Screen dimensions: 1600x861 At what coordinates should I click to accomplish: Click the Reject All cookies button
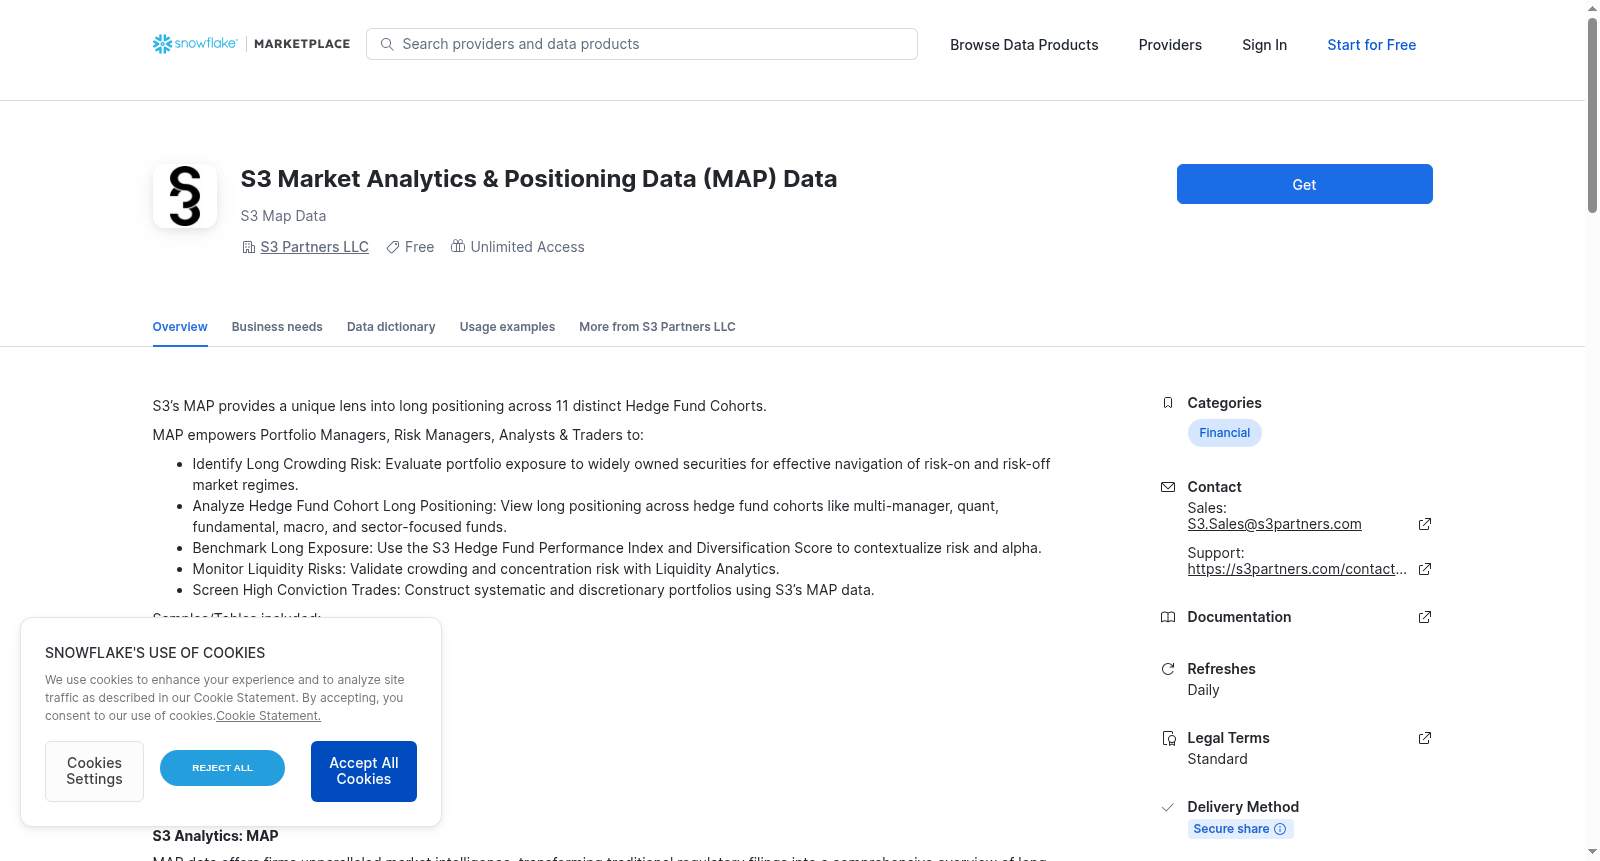222,768
